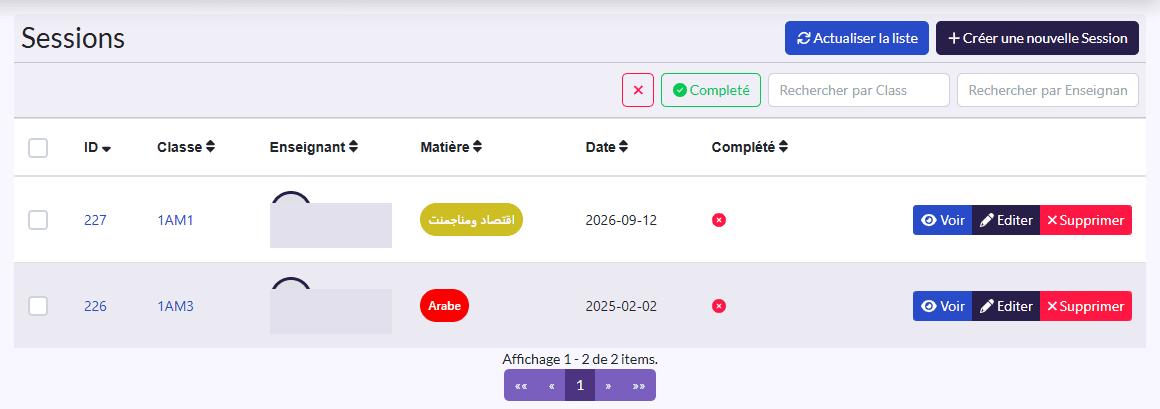Go to next page using » button
The height and width of the screenshot is (409, 1160).
coord(608,385)
